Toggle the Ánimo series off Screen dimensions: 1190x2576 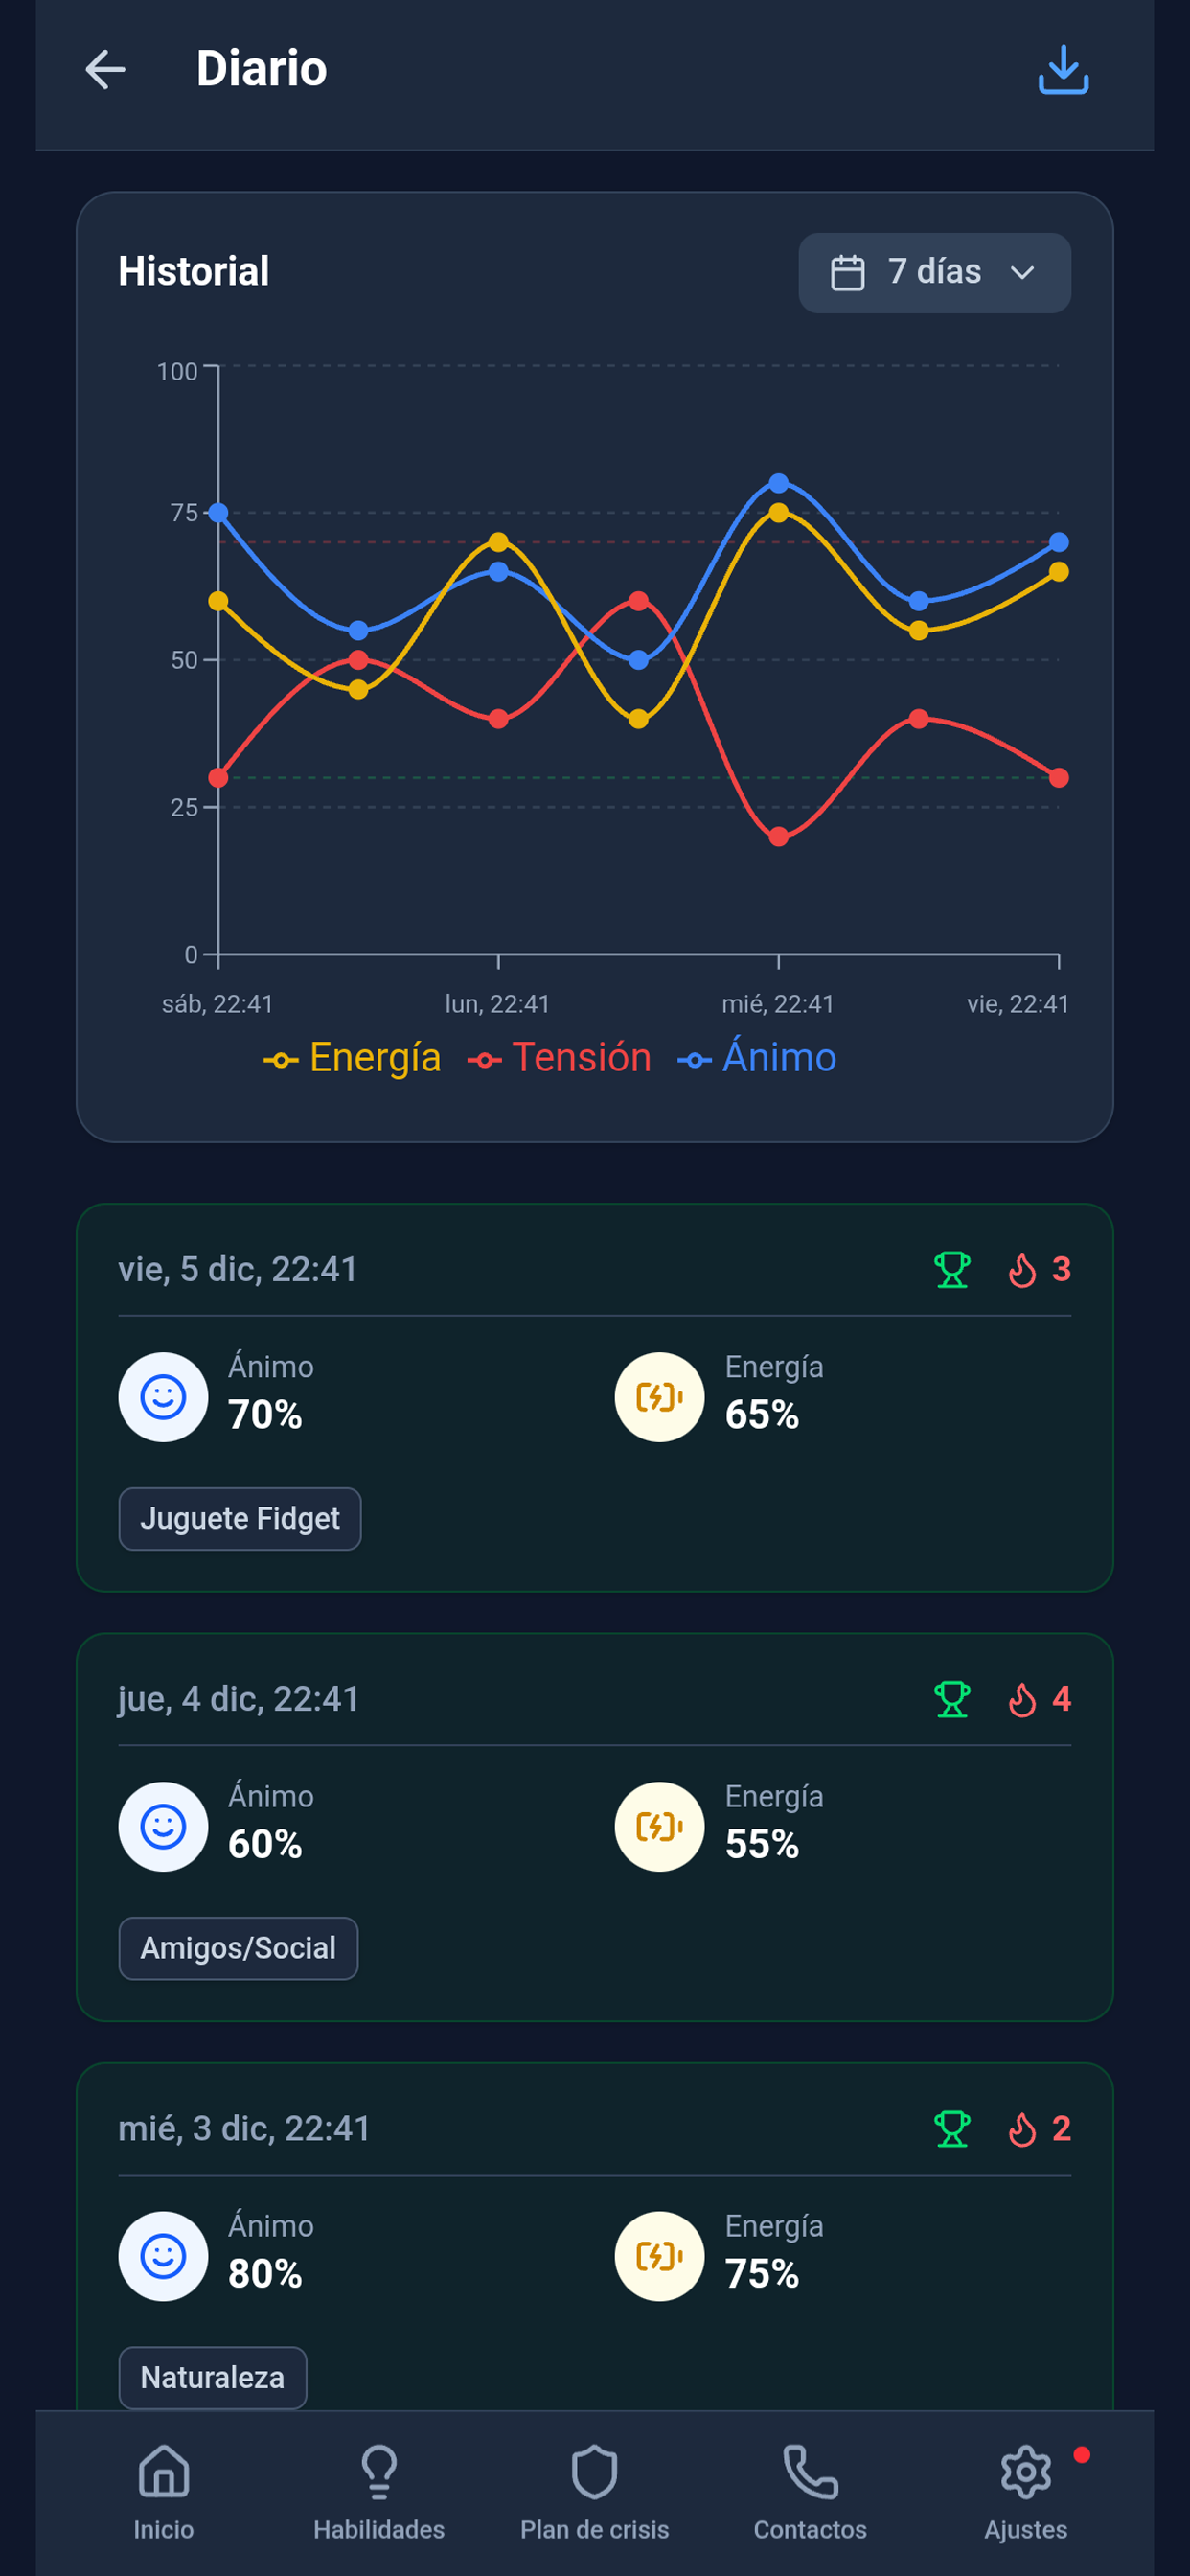click(760, 1057)
